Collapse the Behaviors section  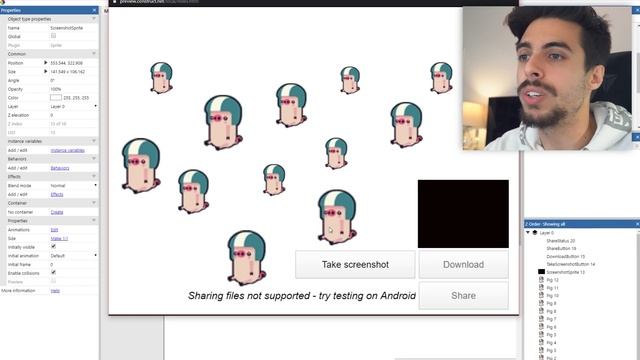[94, 159]
